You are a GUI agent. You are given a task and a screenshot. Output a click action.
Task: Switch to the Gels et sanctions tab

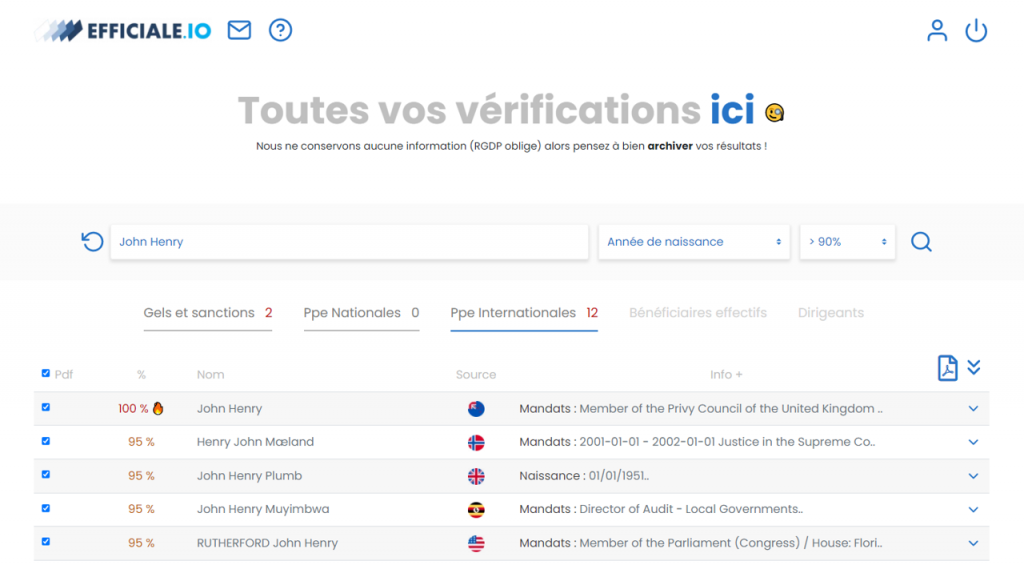[x=208, y=314]
